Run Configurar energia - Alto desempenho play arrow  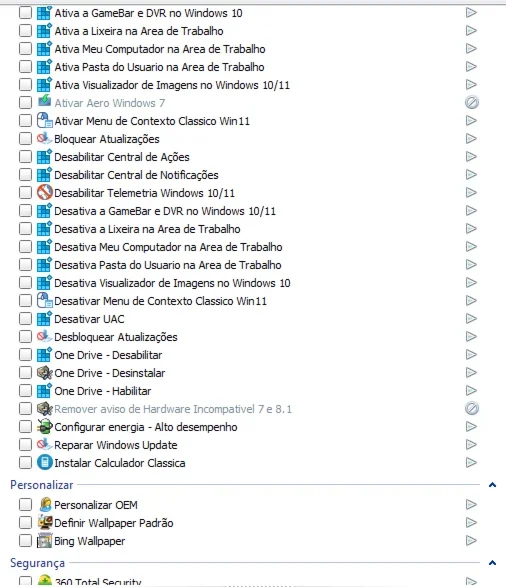click(x=471, y=427)
